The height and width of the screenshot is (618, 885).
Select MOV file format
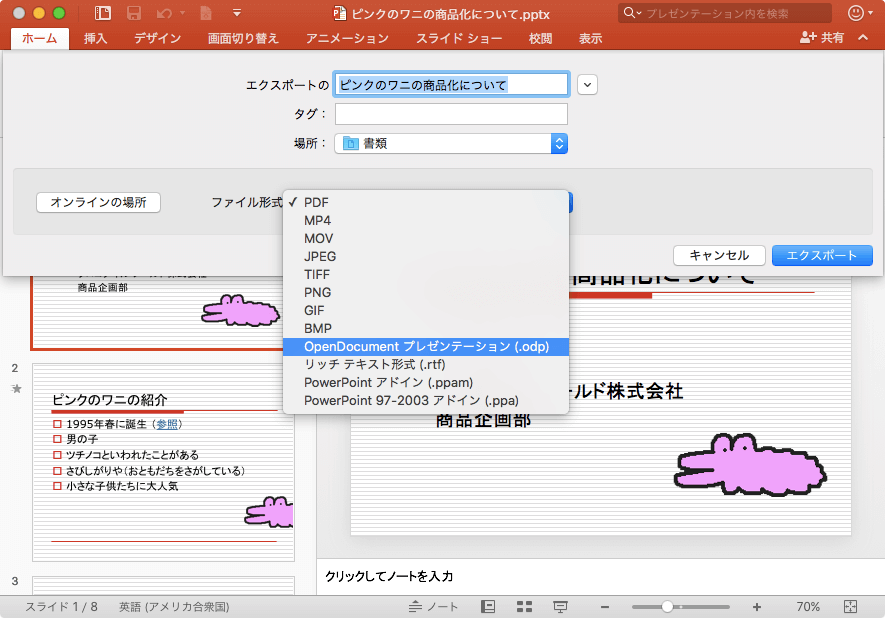pyautogui.click(x=426, y=238)
